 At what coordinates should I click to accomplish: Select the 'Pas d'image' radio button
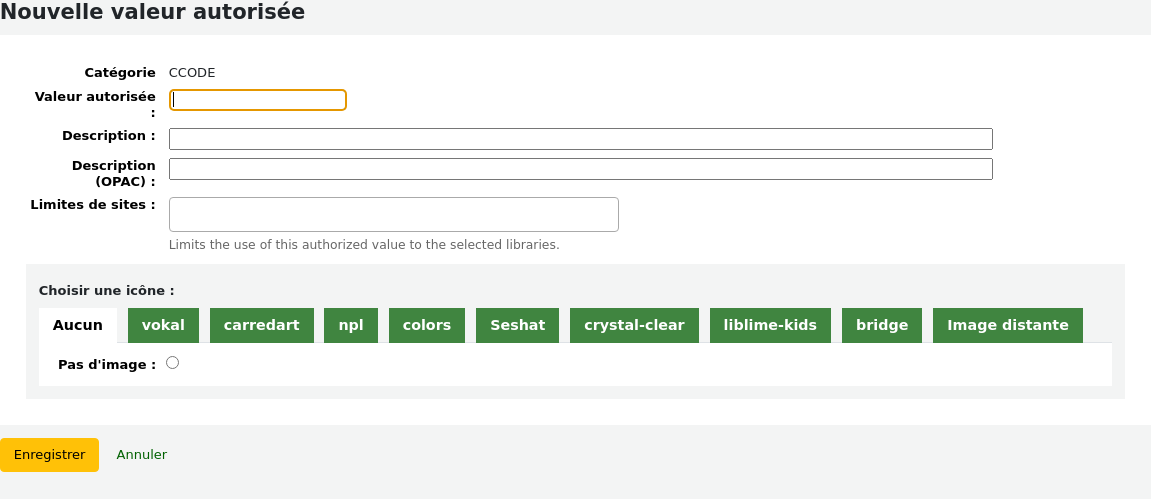coord(173,363)
